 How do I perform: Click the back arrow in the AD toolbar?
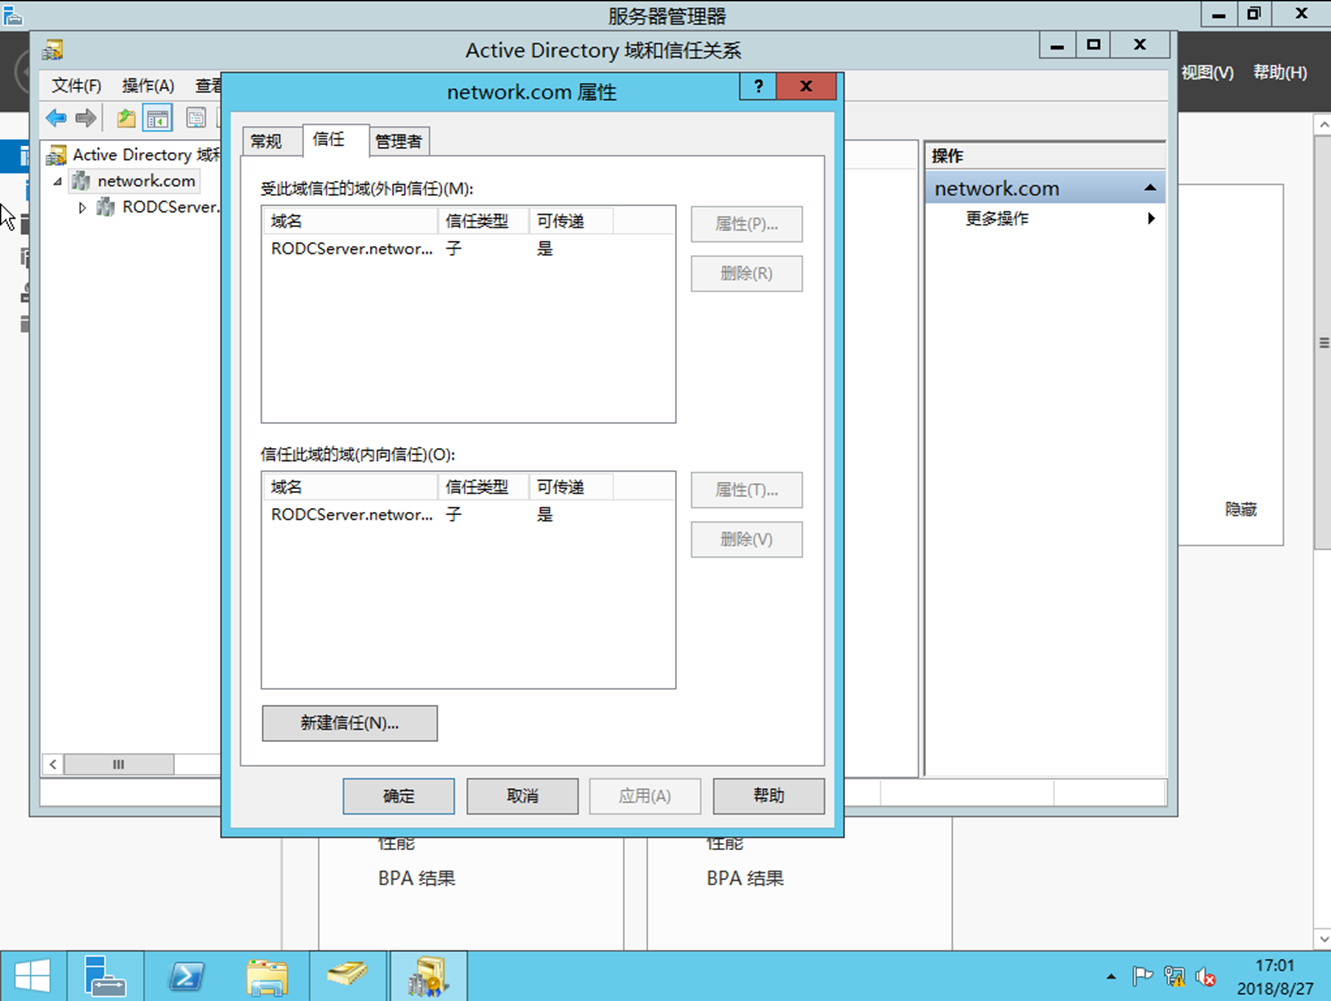click(x=56, y=118)
